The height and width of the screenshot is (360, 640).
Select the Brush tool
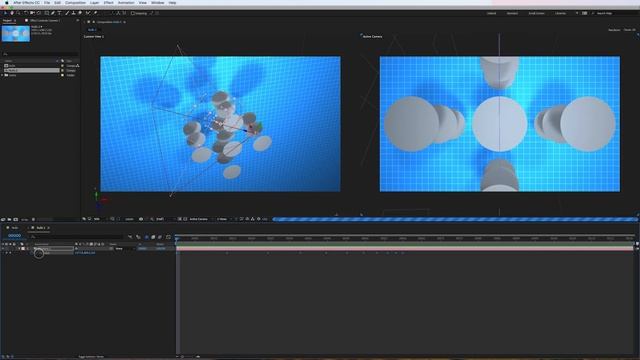(x=67, y=13)
